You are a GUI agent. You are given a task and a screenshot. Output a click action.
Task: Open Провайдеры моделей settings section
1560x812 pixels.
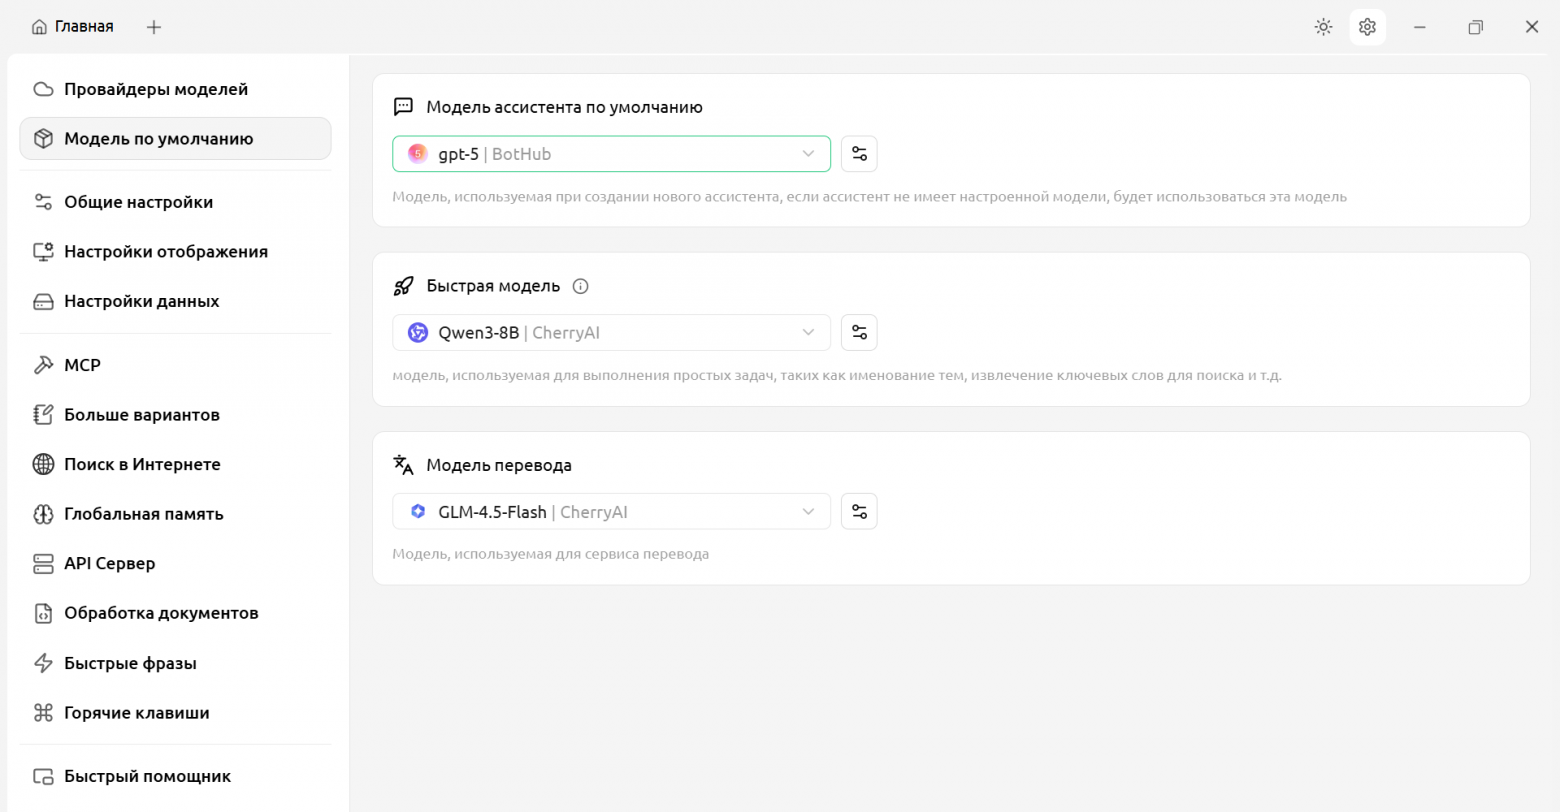(x=156, y=89)
